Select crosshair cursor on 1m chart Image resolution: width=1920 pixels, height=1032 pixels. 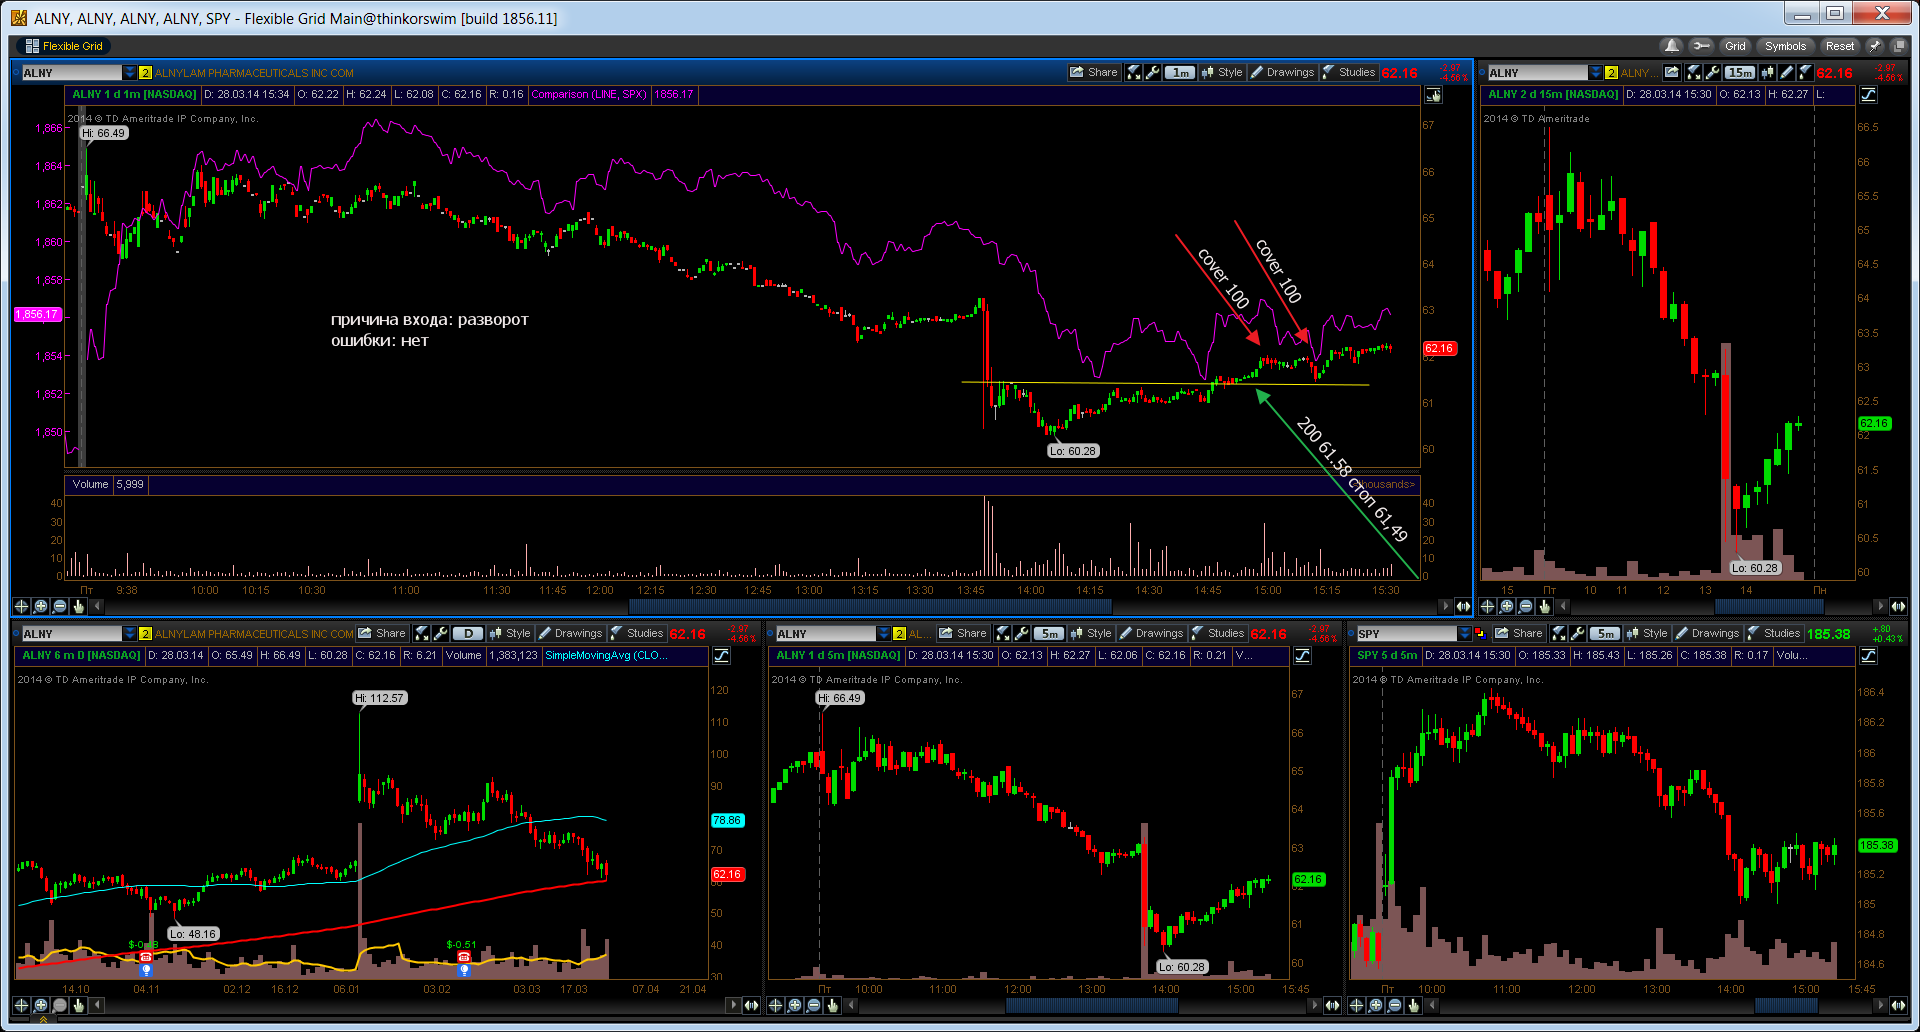pos(21,606)
